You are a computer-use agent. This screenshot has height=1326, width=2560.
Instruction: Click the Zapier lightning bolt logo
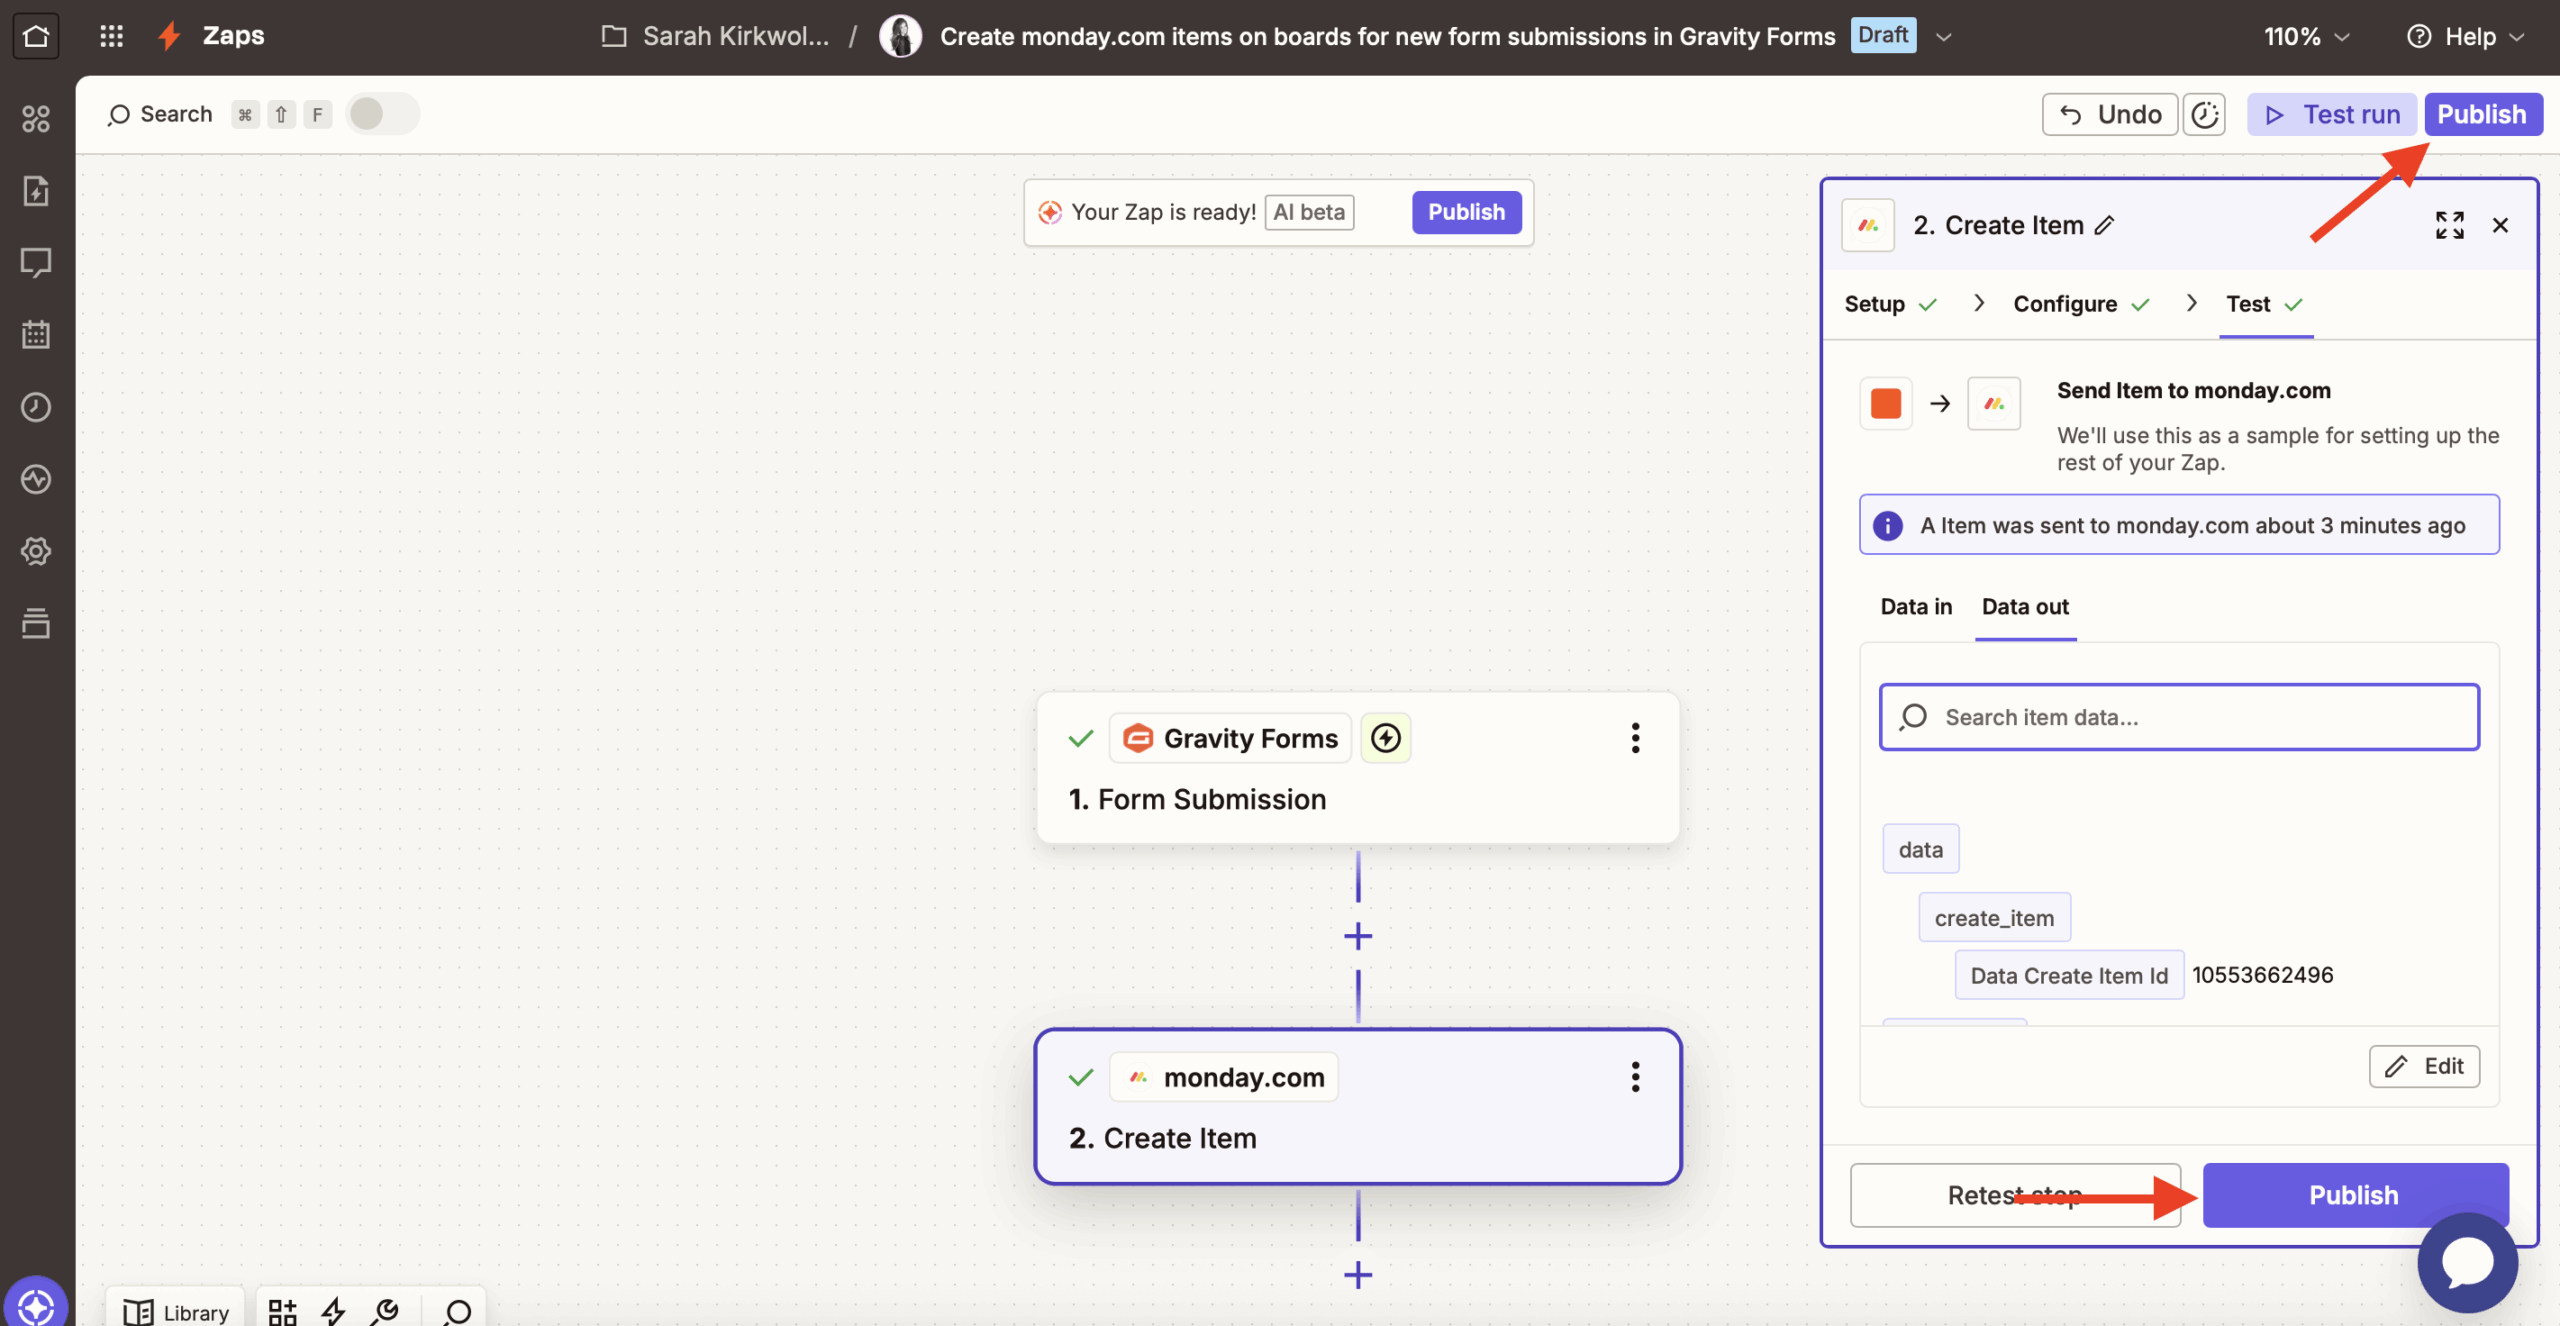pos(168,35)
